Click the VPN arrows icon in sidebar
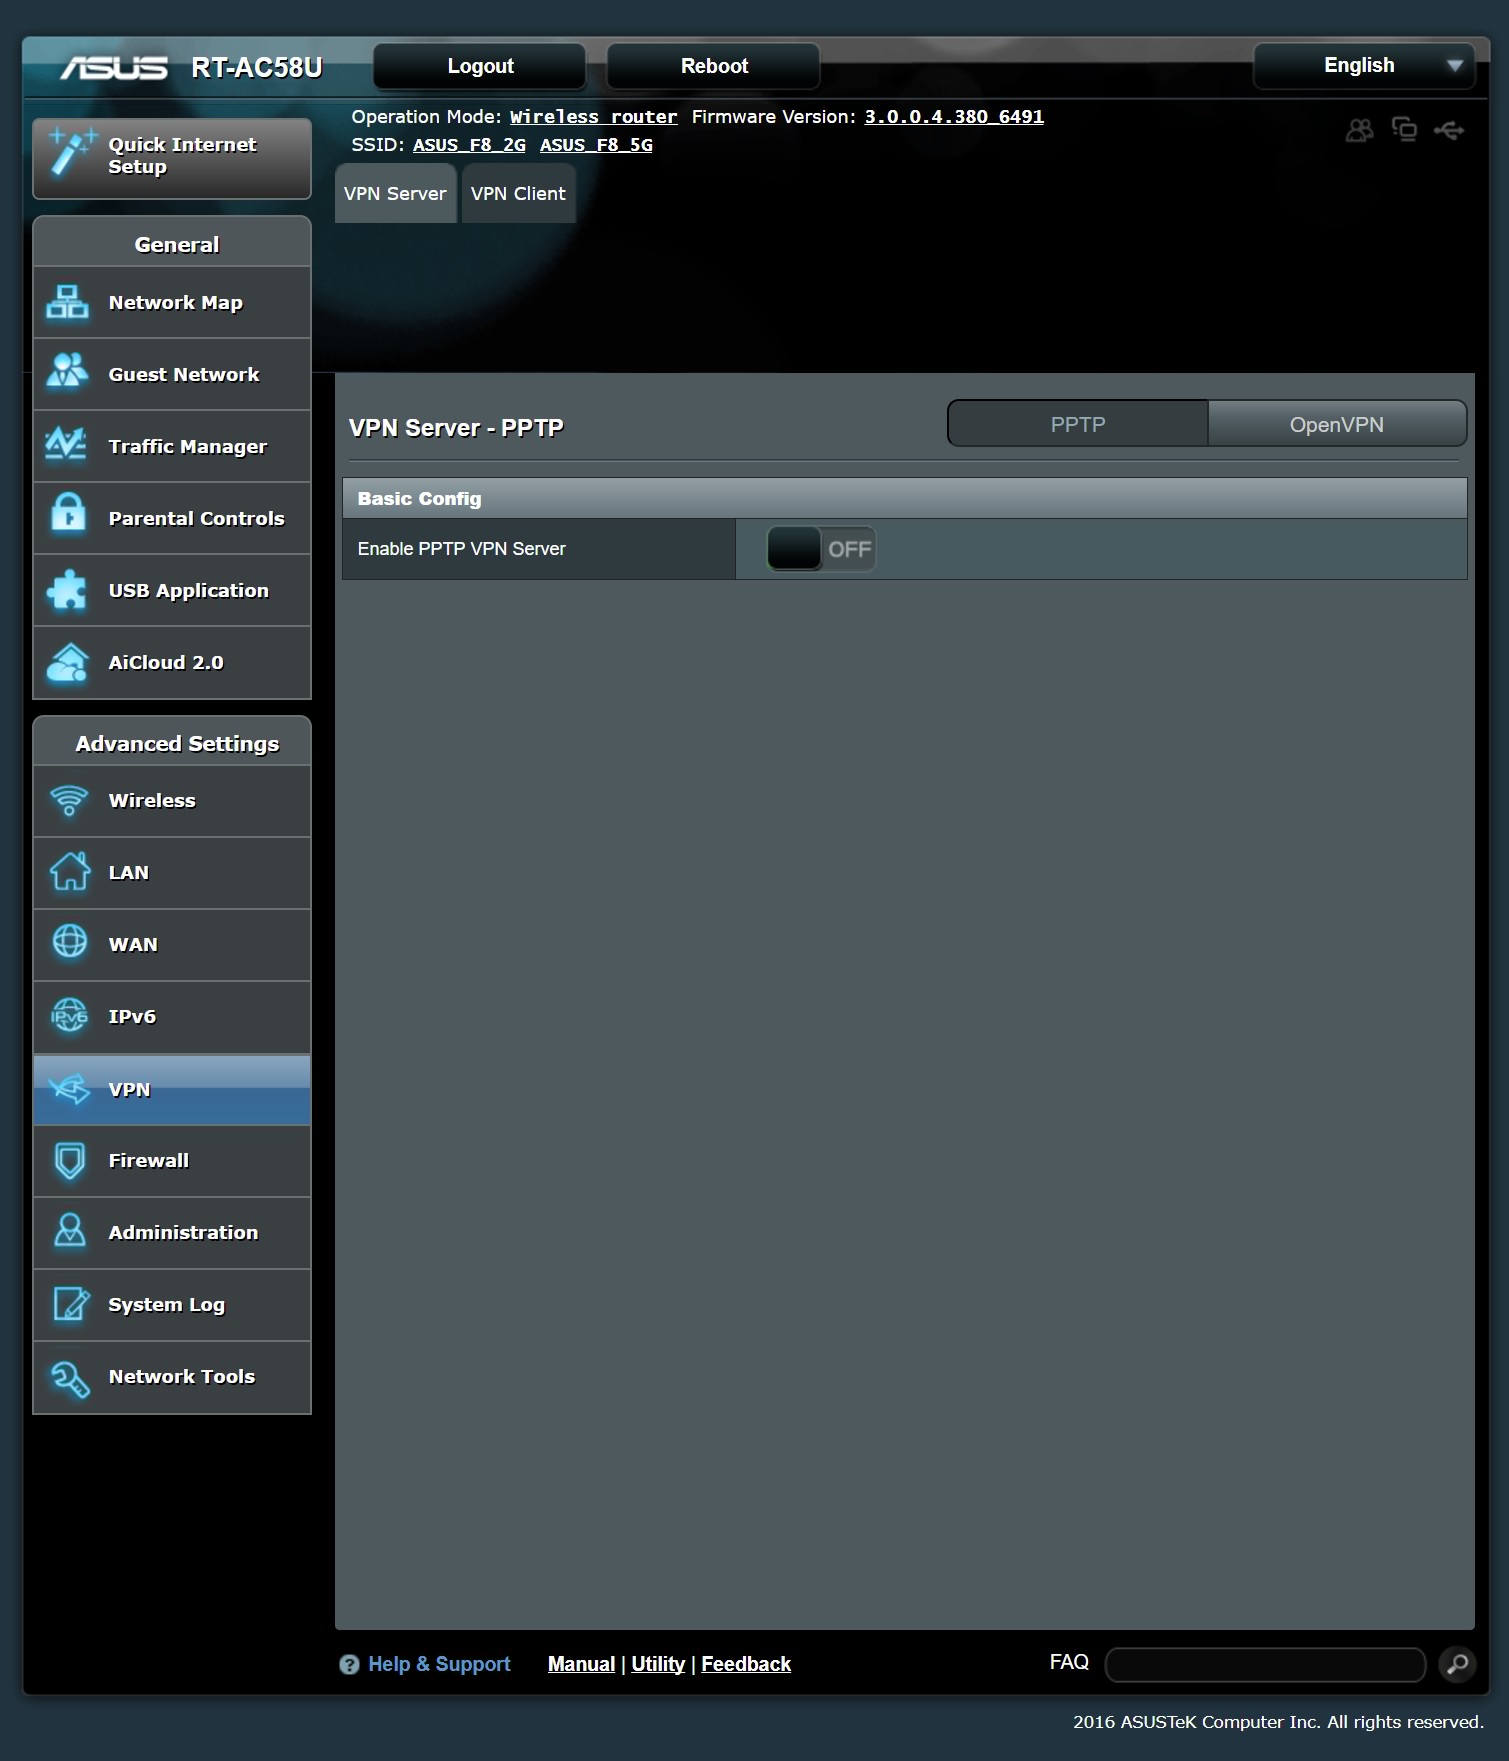Screen dimensions: 1509x1761 coord(69,1088)
